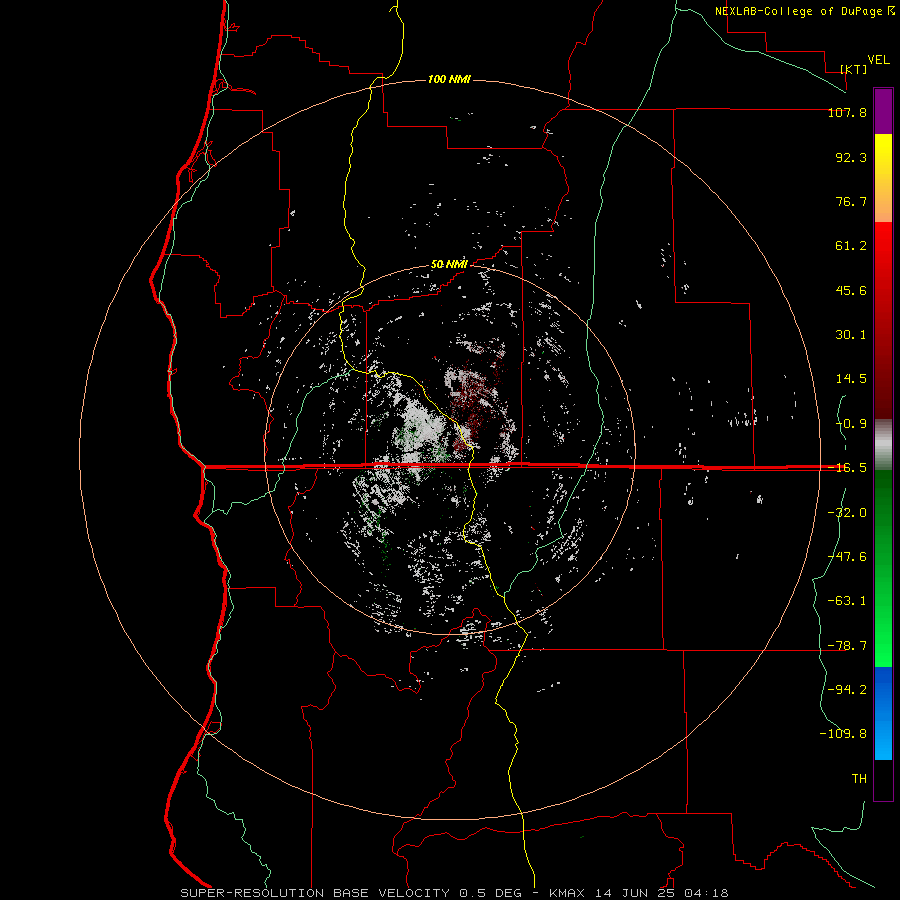900x900 pixels.
Task: Click the -78.7 scale value
Action: (847, 646)
